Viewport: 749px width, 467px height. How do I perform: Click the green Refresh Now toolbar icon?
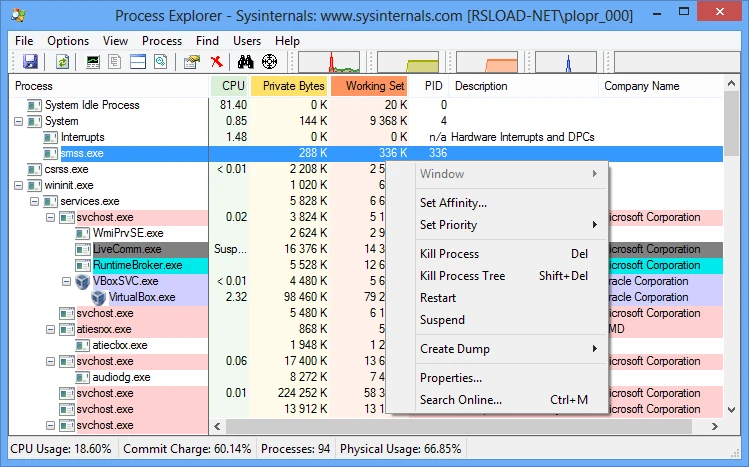coord(62,62)
